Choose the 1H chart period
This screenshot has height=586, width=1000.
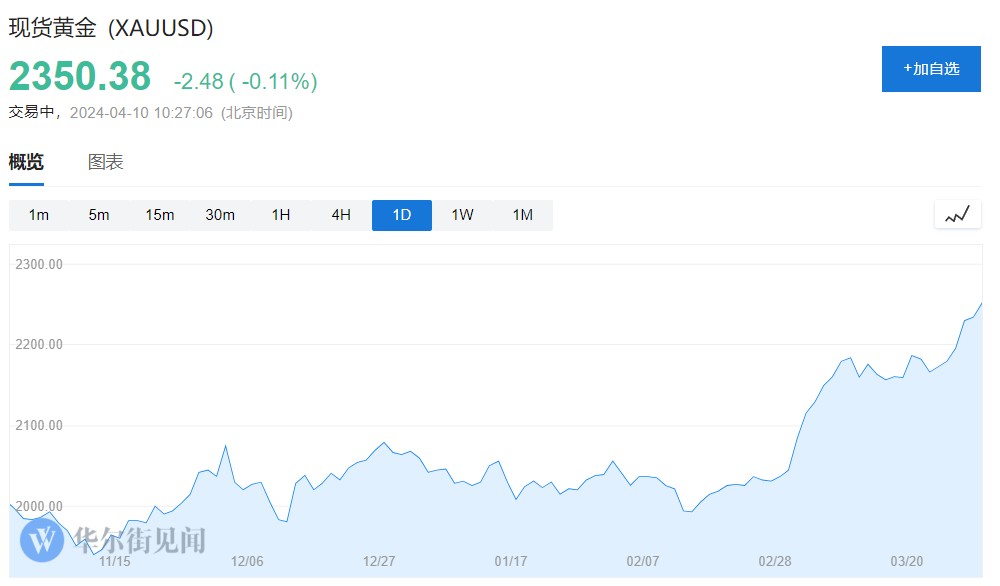click(x=281, y=215)
